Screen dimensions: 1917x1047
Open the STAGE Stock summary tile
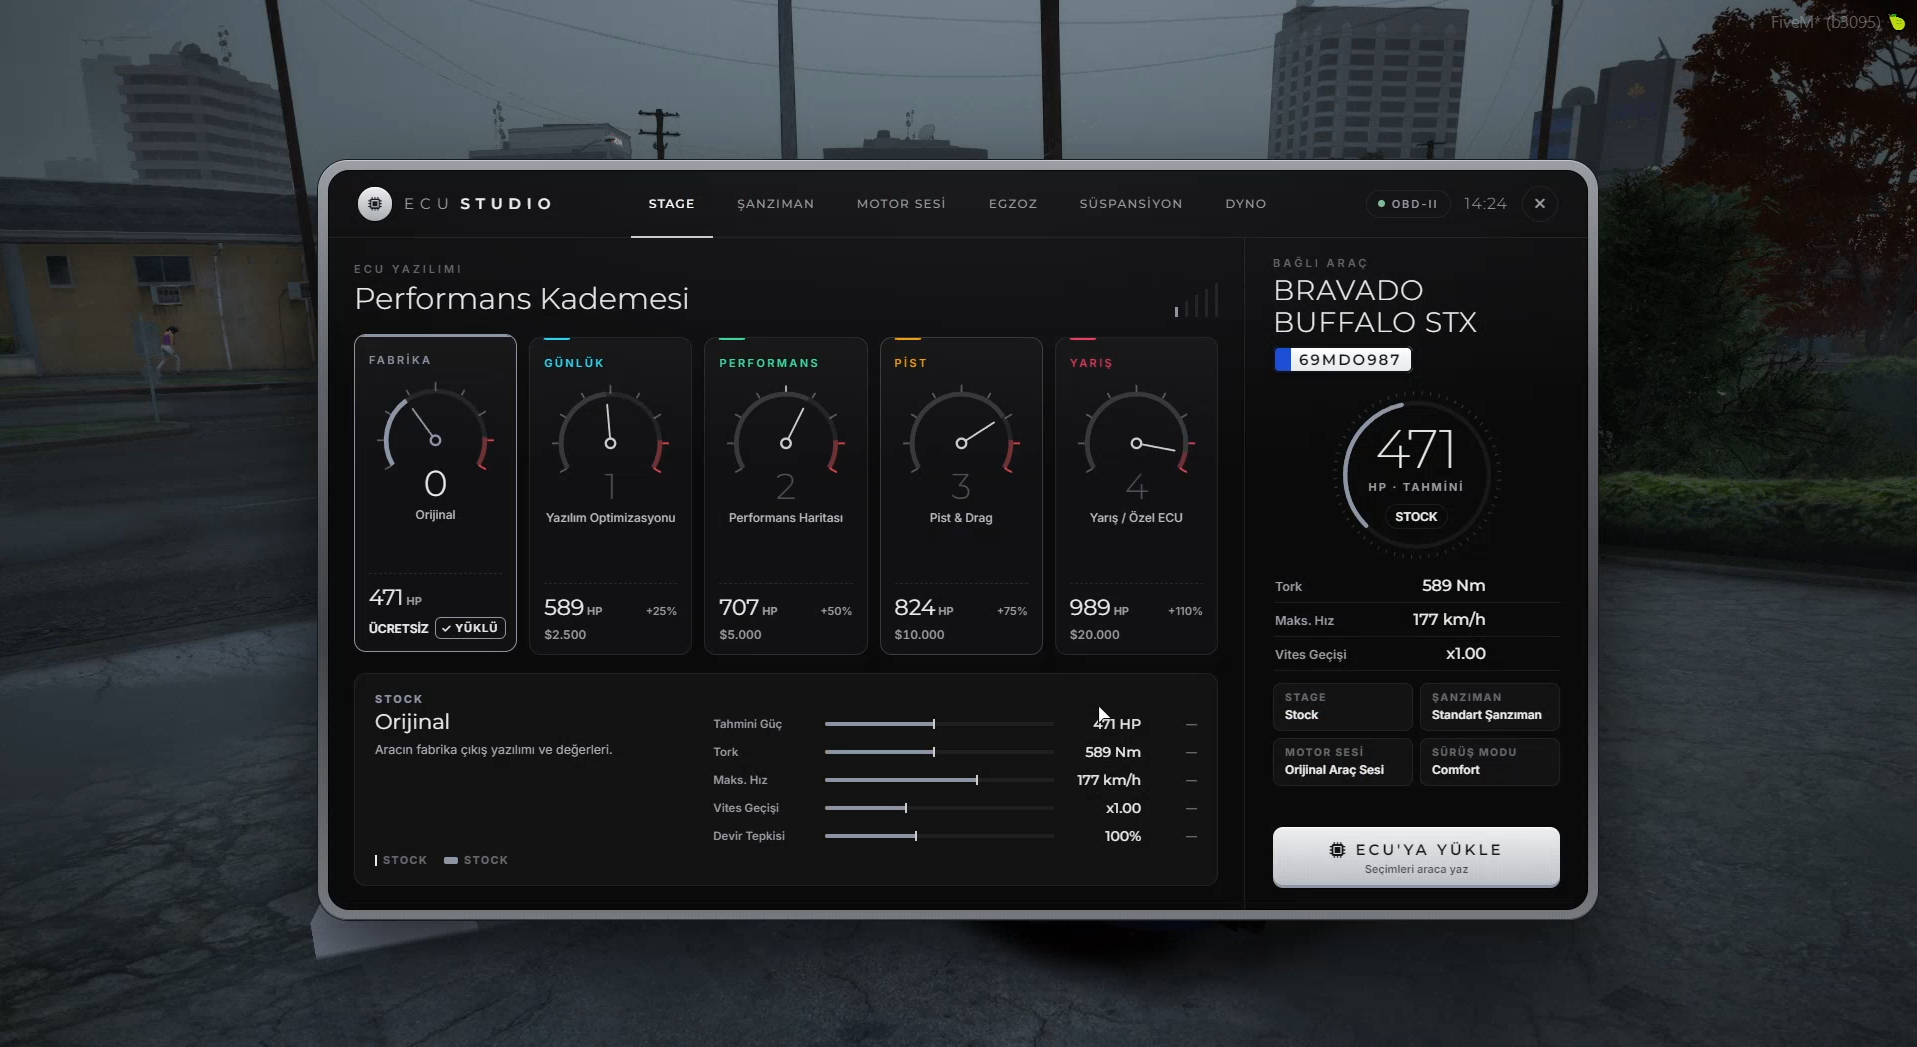[x=1342, y=707]
